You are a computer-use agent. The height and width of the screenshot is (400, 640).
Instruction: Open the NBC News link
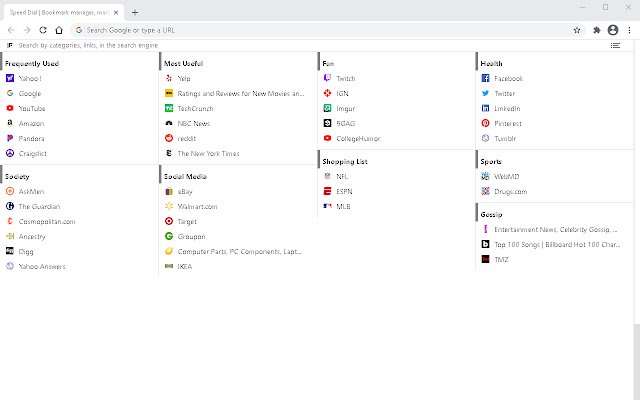tap(193, 123)
